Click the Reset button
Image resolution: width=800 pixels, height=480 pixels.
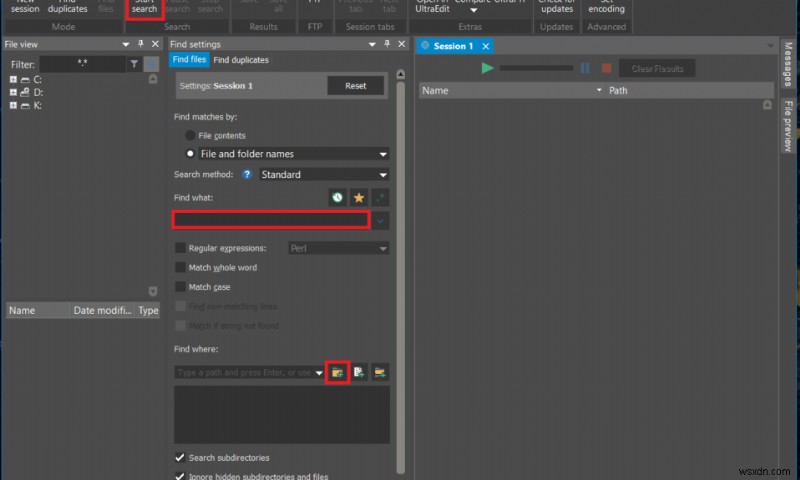[x=355, y=86]
